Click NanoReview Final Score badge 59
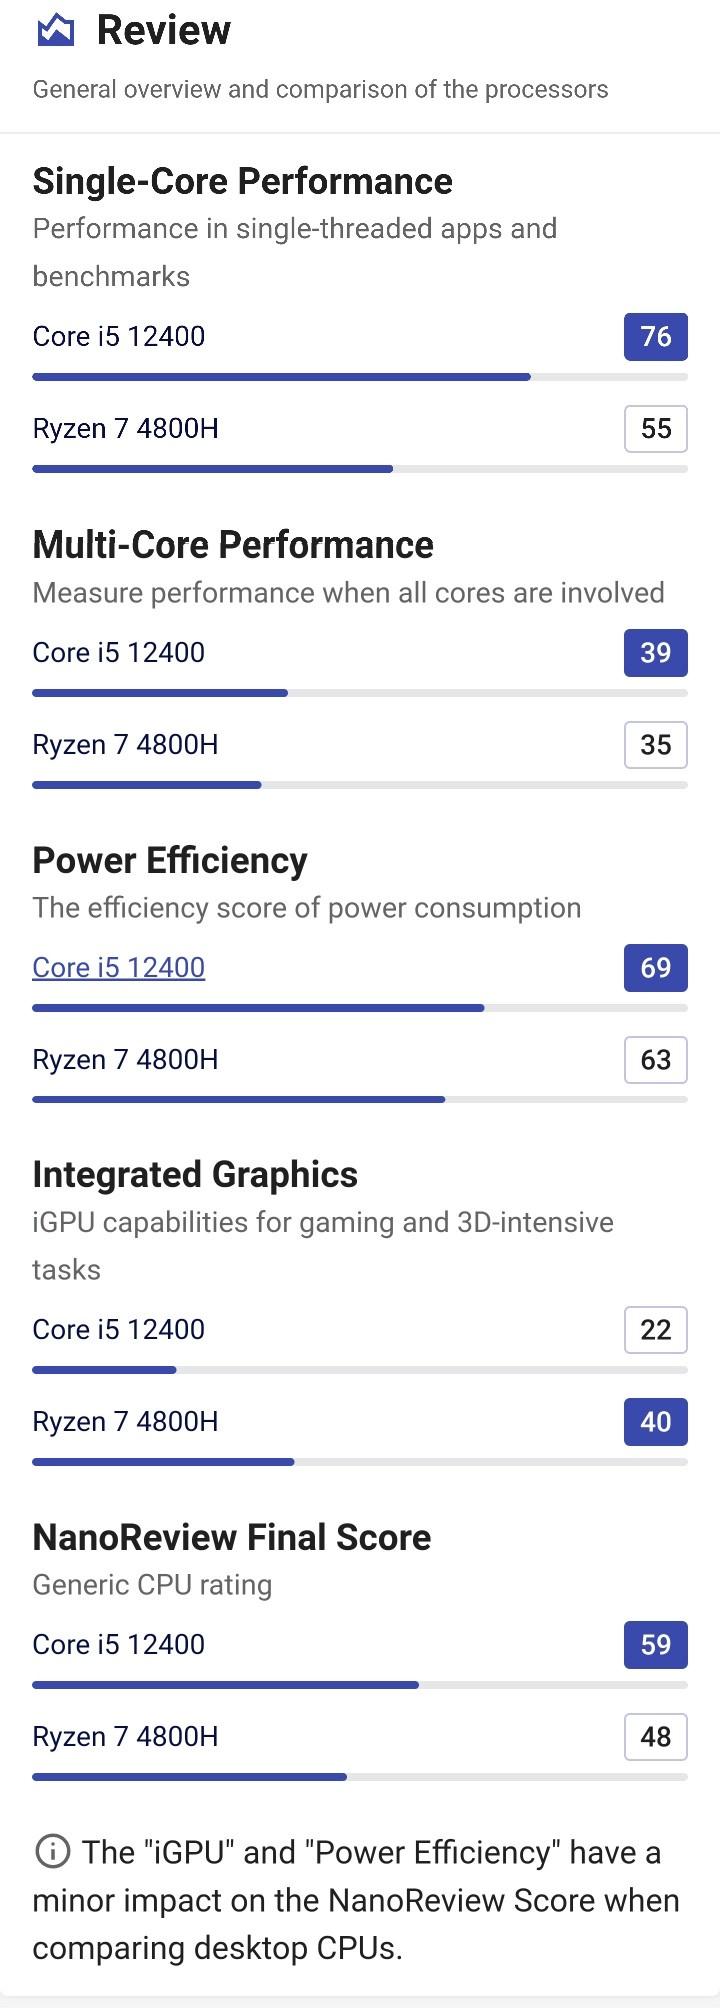The image size is (720, 2008). (x=655, y=1645)
